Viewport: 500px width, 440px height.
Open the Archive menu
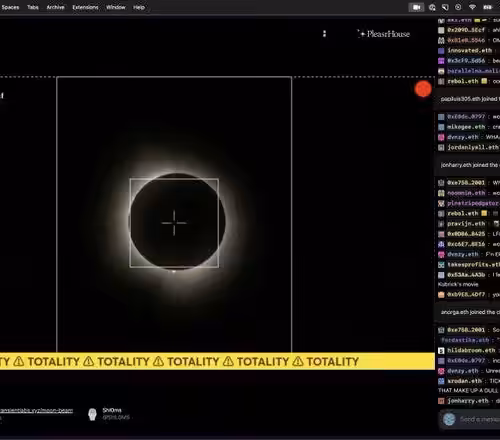click(55, 7)
